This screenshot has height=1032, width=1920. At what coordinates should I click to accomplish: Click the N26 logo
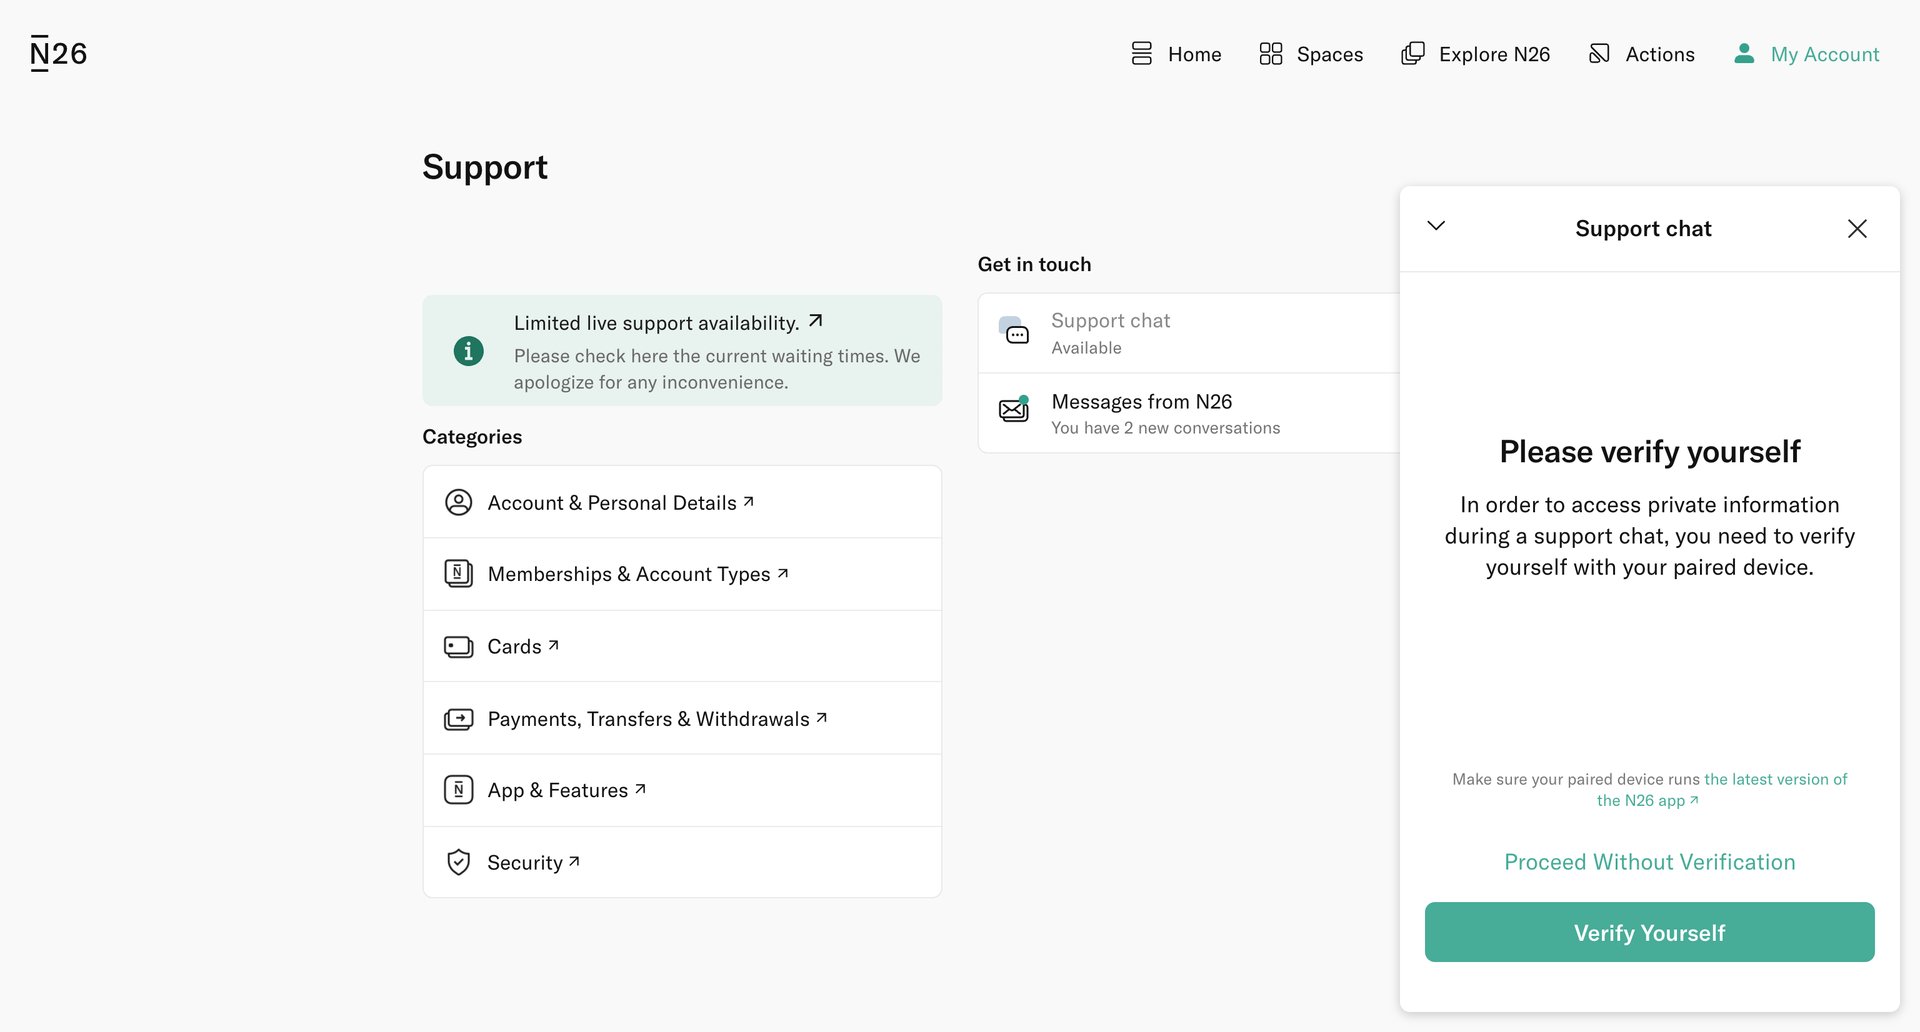coord(57,53)
